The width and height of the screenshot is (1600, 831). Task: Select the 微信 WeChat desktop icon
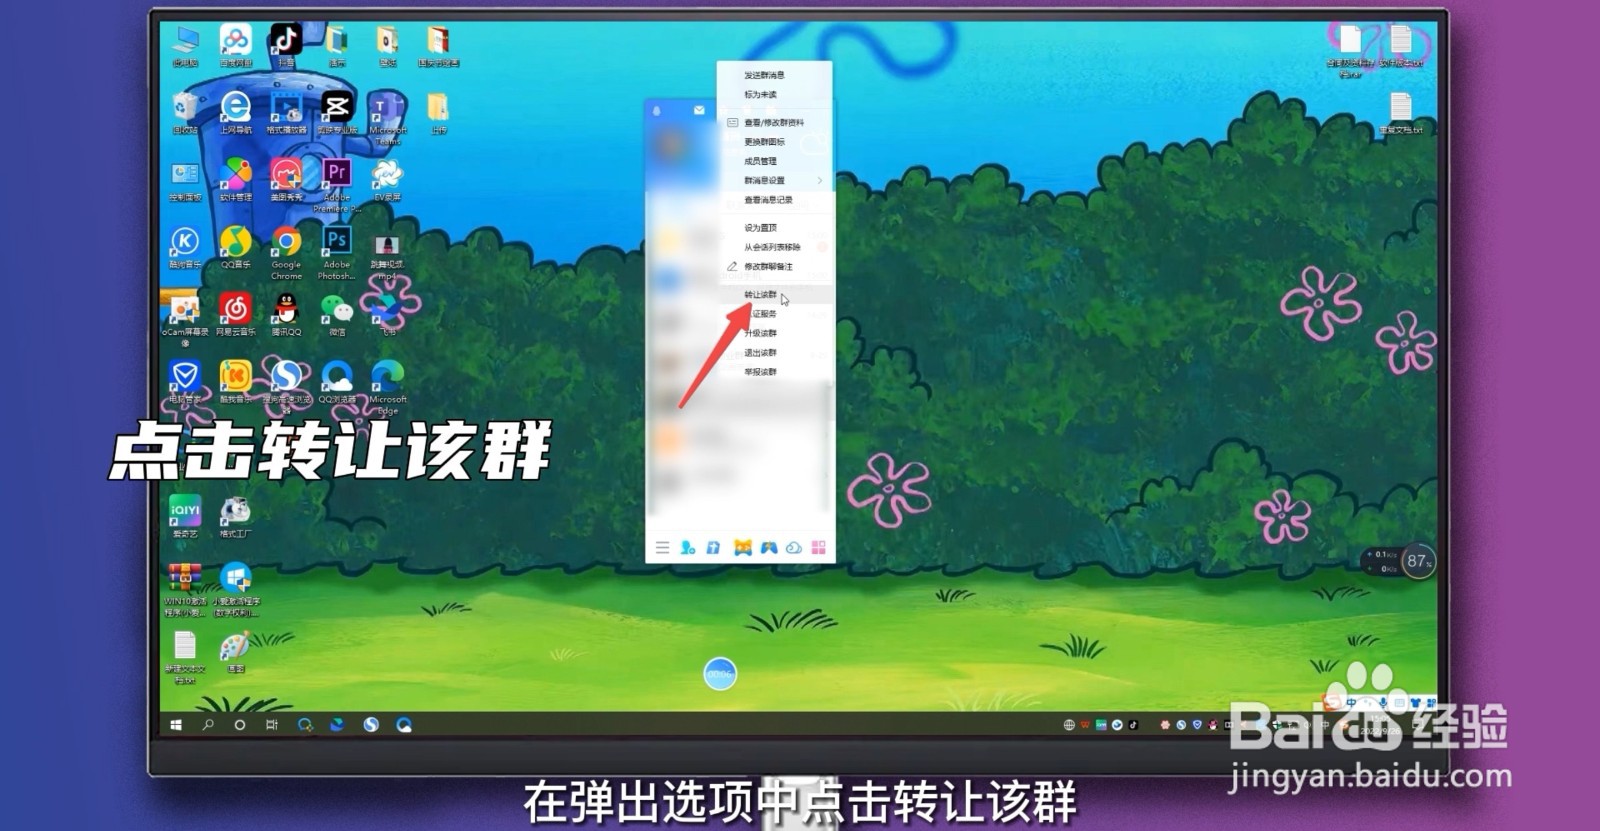pyautogui.click(x=337, y=314)
